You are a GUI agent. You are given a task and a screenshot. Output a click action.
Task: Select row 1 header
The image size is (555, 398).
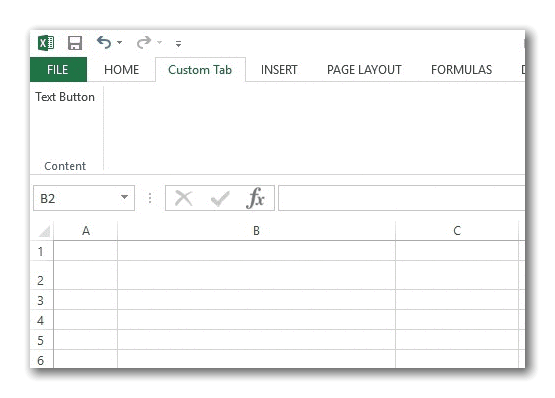(41, 251)
